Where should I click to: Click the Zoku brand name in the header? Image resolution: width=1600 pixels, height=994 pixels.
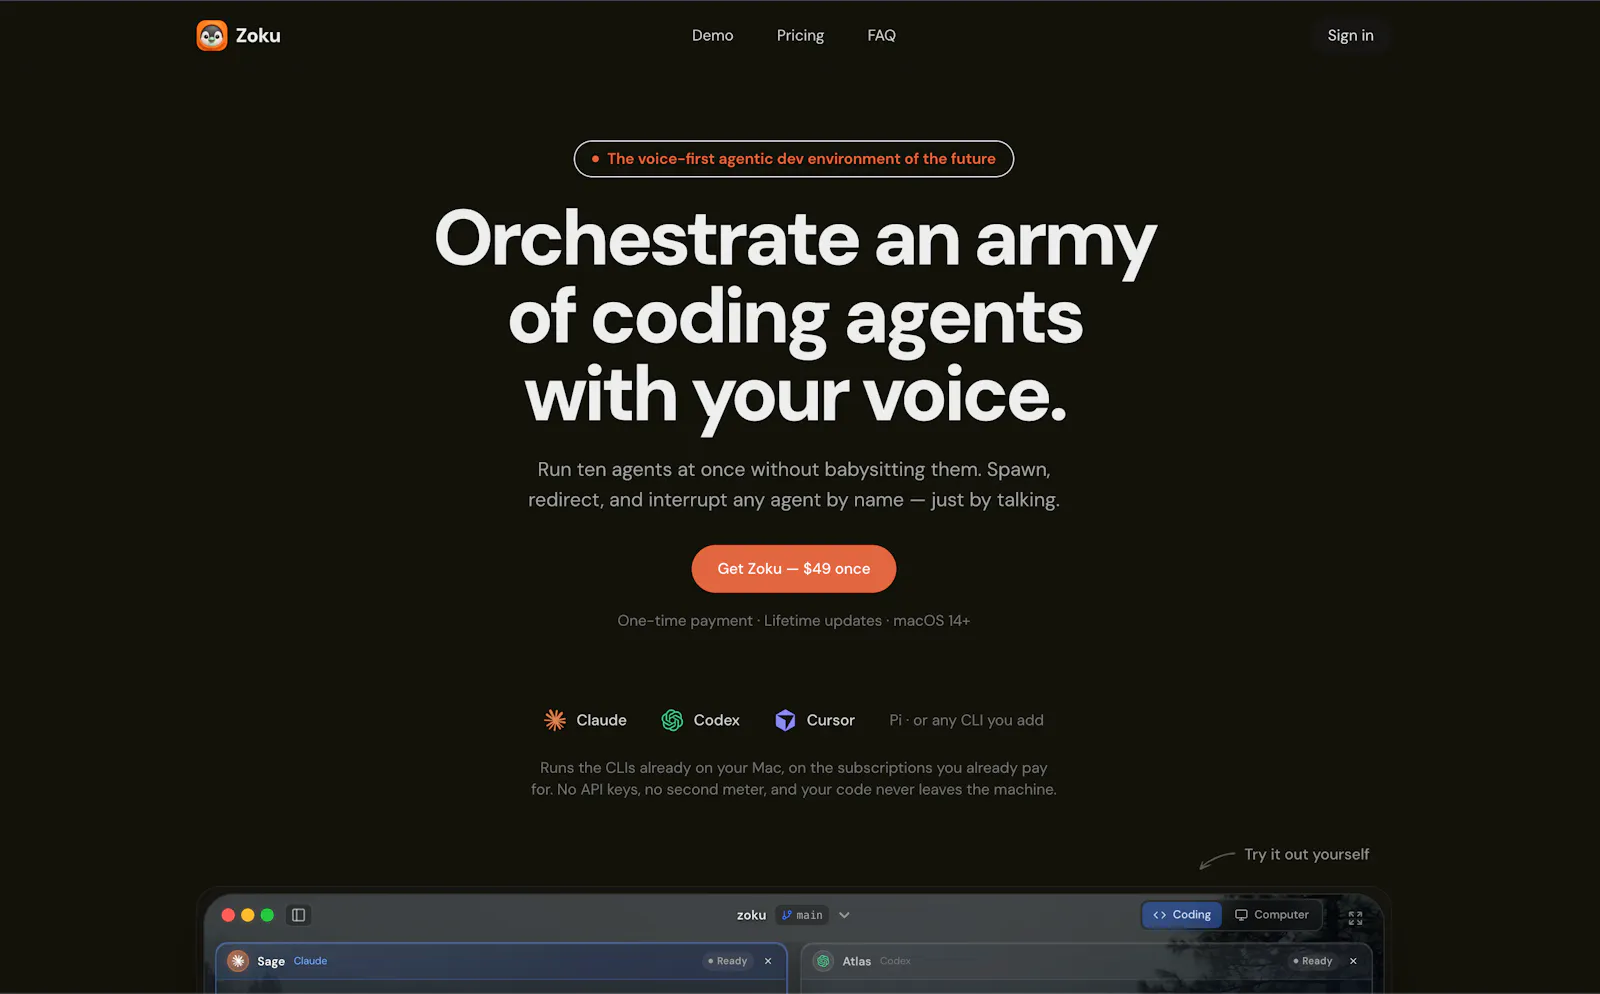[258, 35]
